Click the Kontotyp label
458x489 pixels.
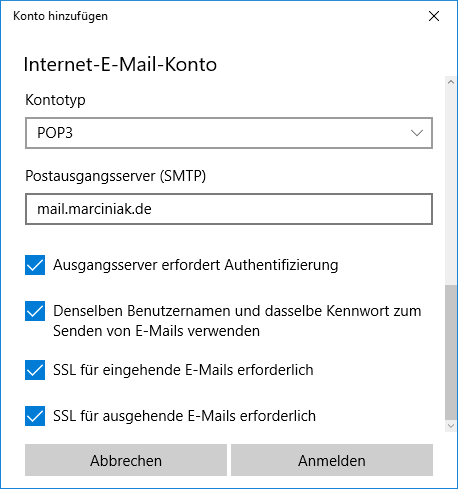[55, 100]
